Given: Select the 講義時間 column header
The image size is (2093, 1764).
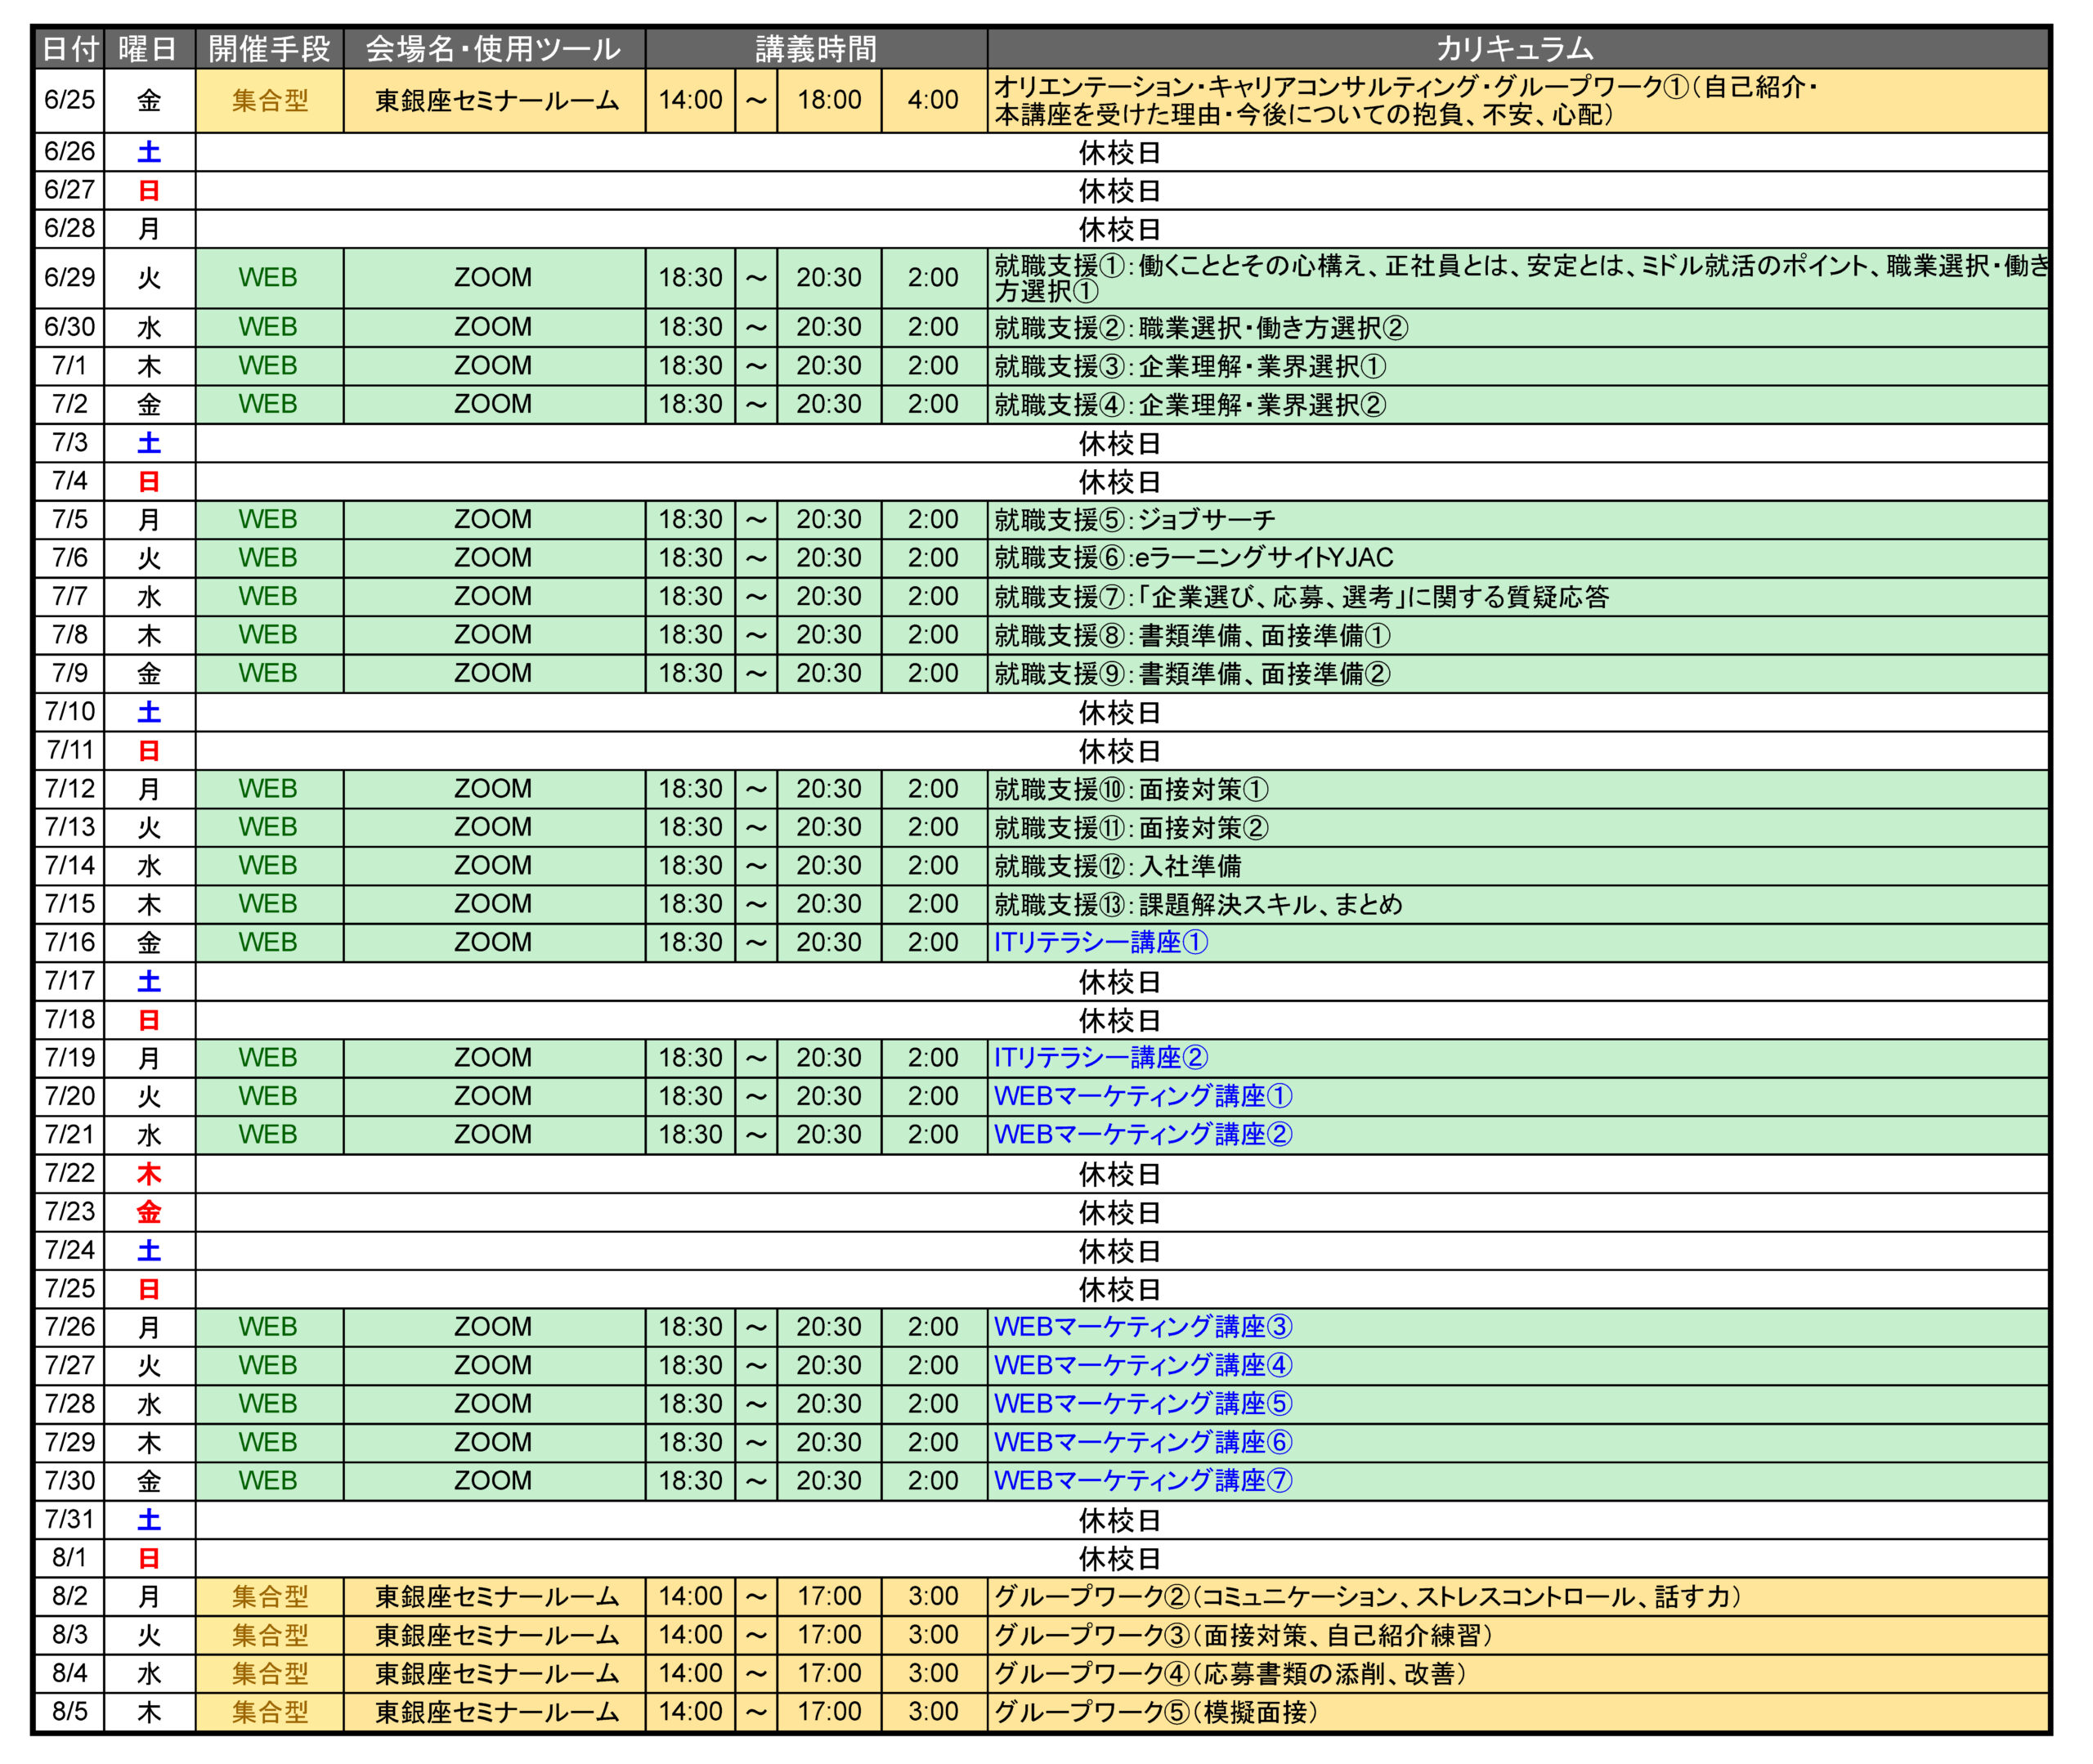Looking at the screenshot, I should [816, 49].
